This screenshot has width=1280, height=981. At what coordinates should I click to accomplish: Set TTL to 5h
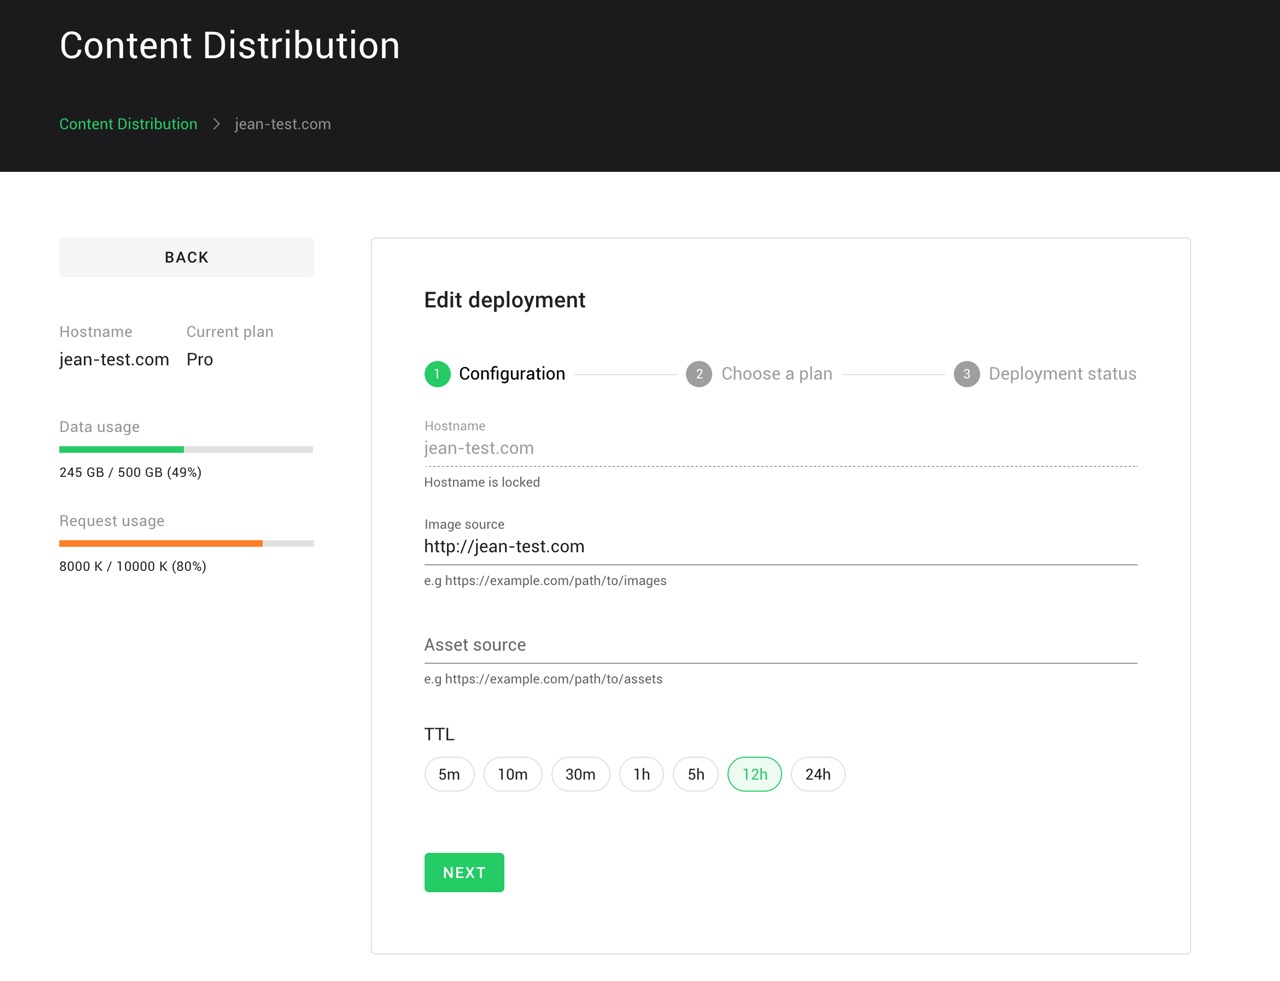pos(696,775)
